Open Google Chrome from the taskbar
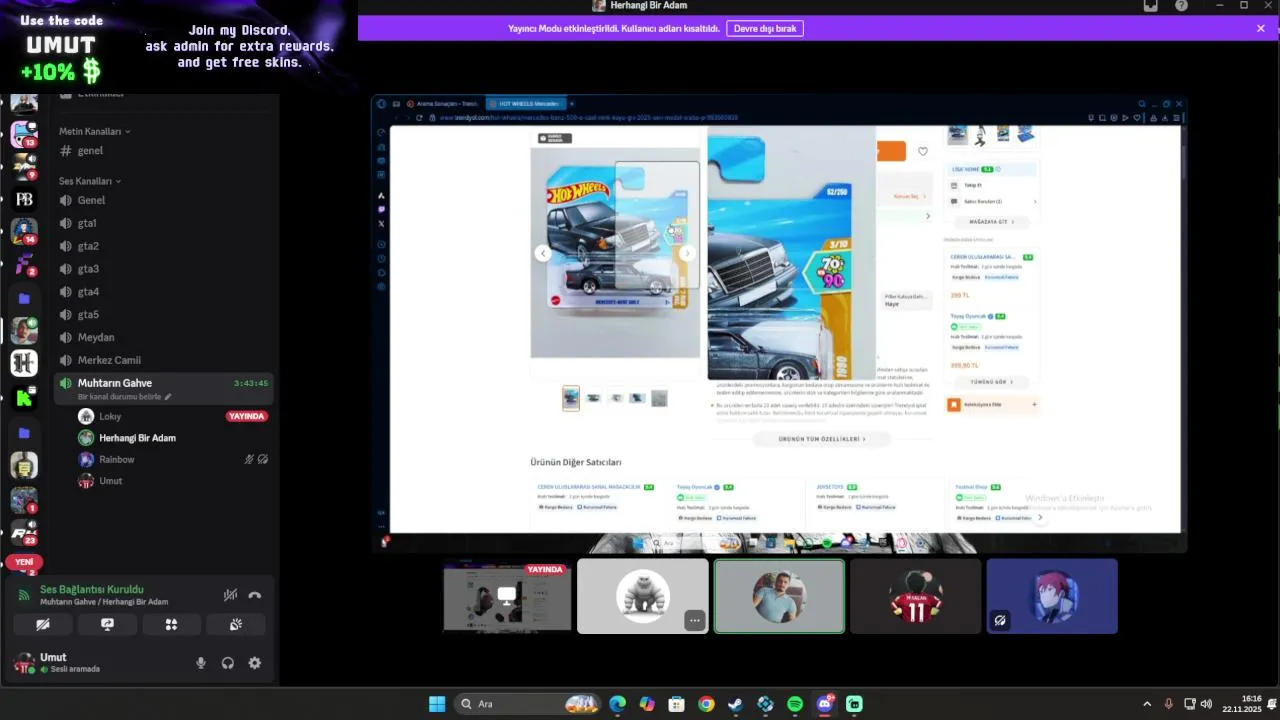This screenshot has height=720, width=1280. [706, 704]
